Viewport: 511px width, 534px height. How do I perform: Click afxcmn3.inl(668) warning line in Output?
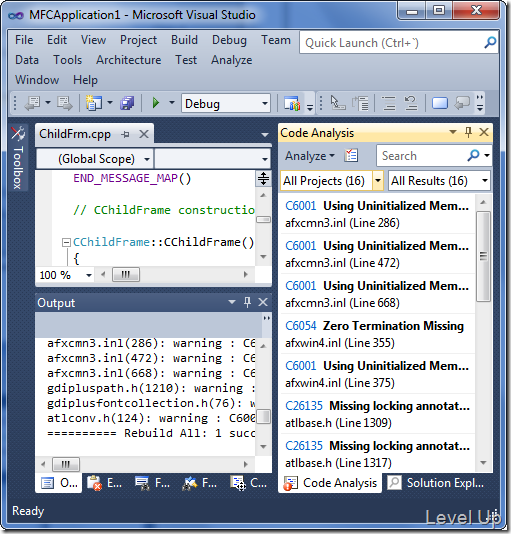151,373
